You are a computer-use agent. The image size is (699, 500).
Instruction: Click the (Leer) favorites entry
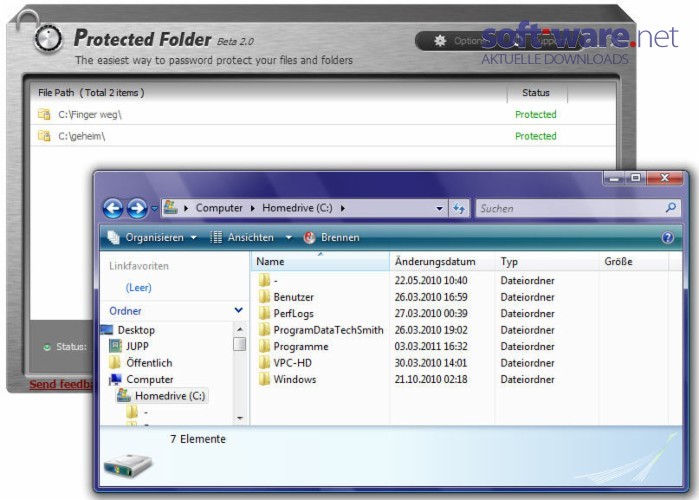(139, 288)
